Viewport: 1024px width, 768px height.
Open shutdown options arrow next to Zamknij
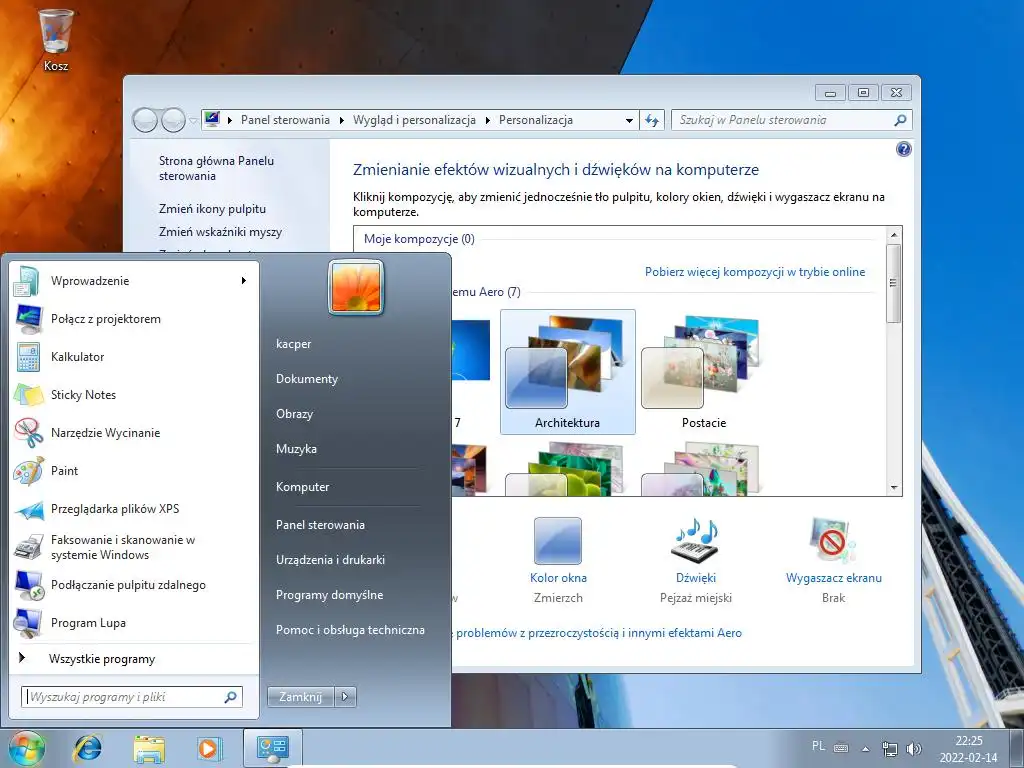(x=345, y=697)
